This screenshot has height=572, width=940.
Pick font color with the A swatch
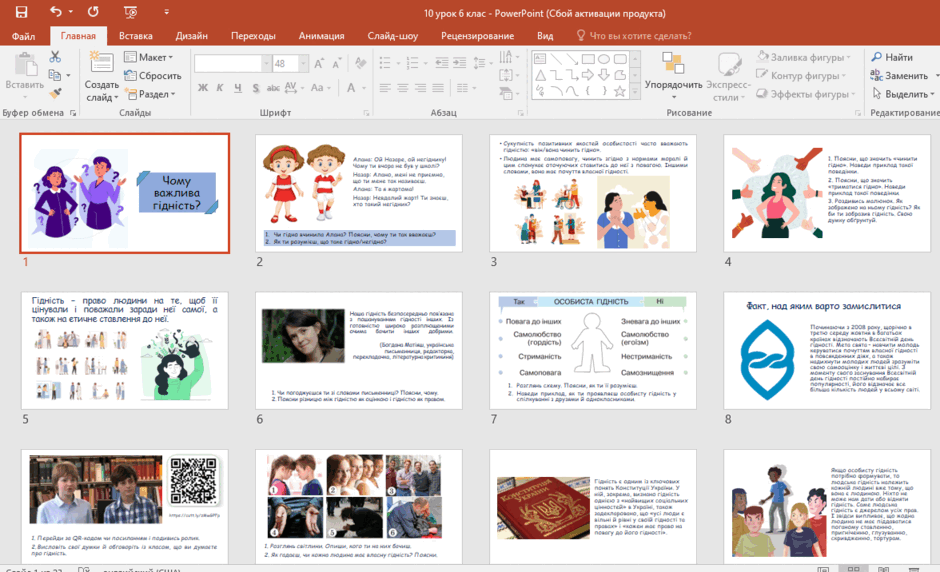pyautogui.click(x=351, y=88)
